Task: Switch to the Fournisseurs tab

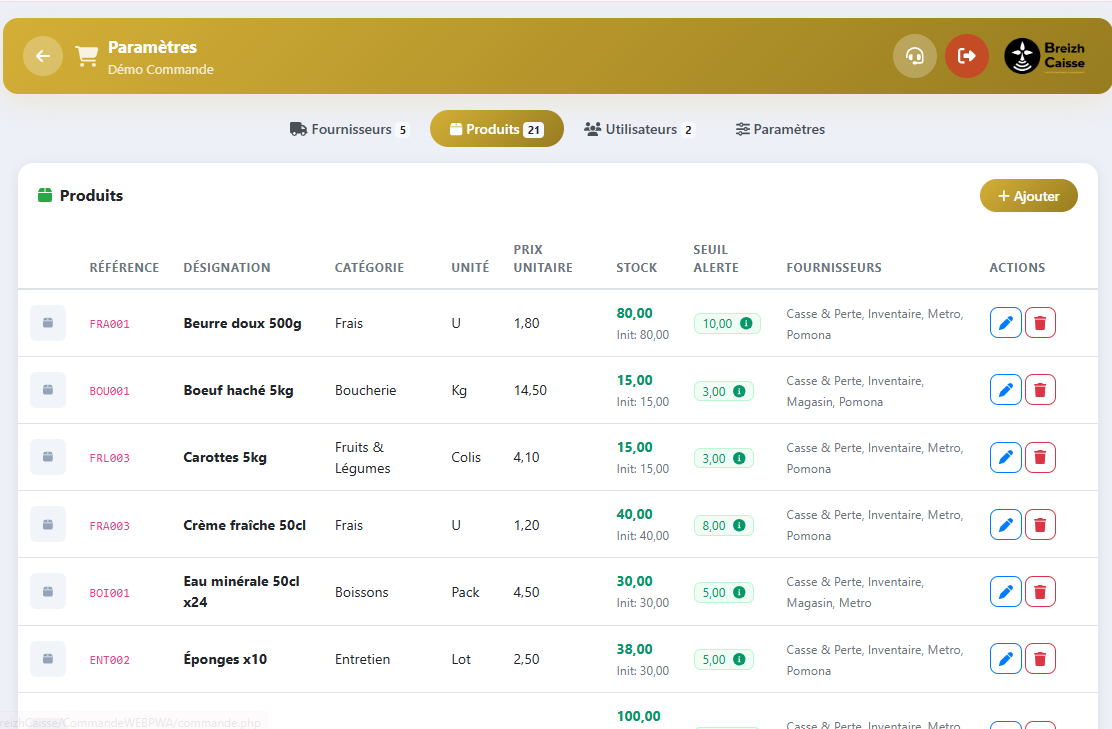Action: pyautogui.click(x=349, y=129)
